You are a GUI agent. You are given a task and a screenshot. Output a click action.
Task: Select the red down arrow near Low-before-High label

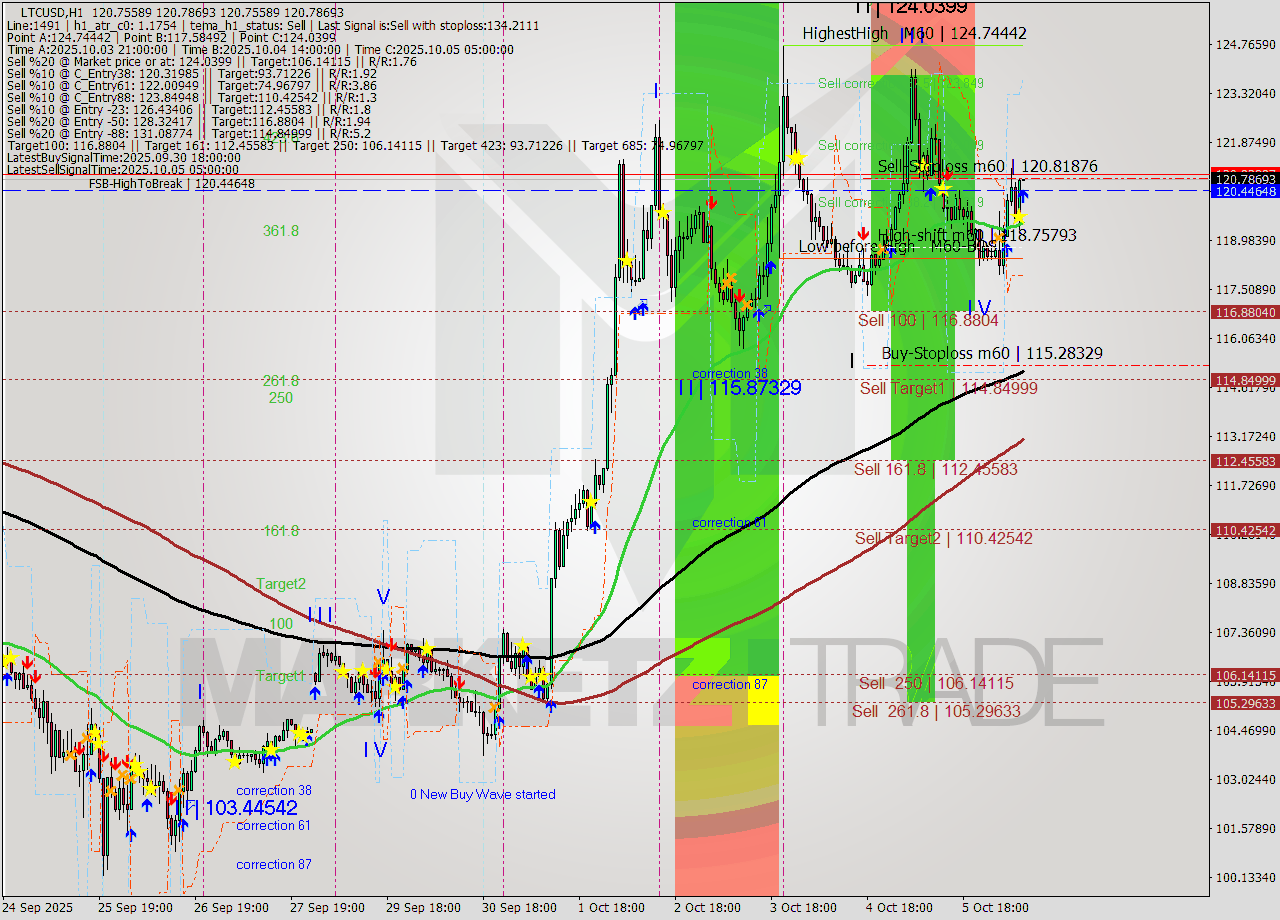863,233
